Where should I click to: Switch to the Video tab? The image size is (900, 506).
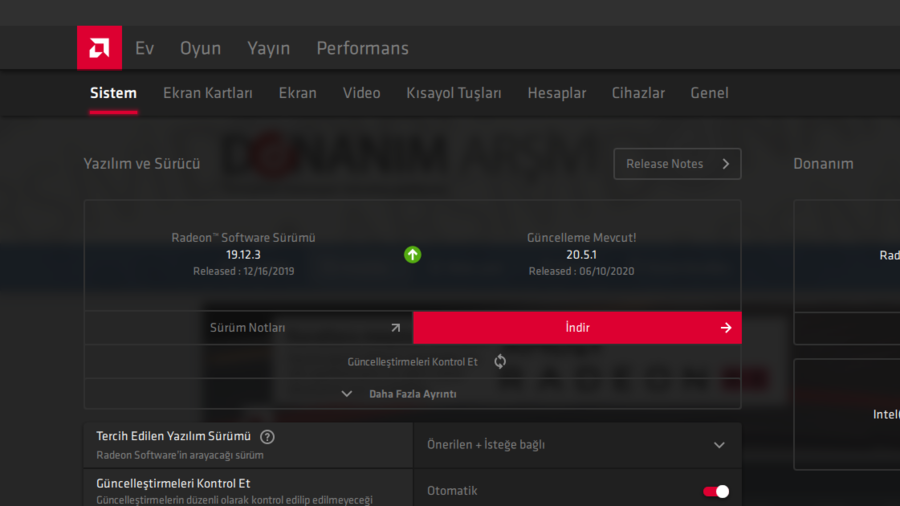[x=362, y=93]
